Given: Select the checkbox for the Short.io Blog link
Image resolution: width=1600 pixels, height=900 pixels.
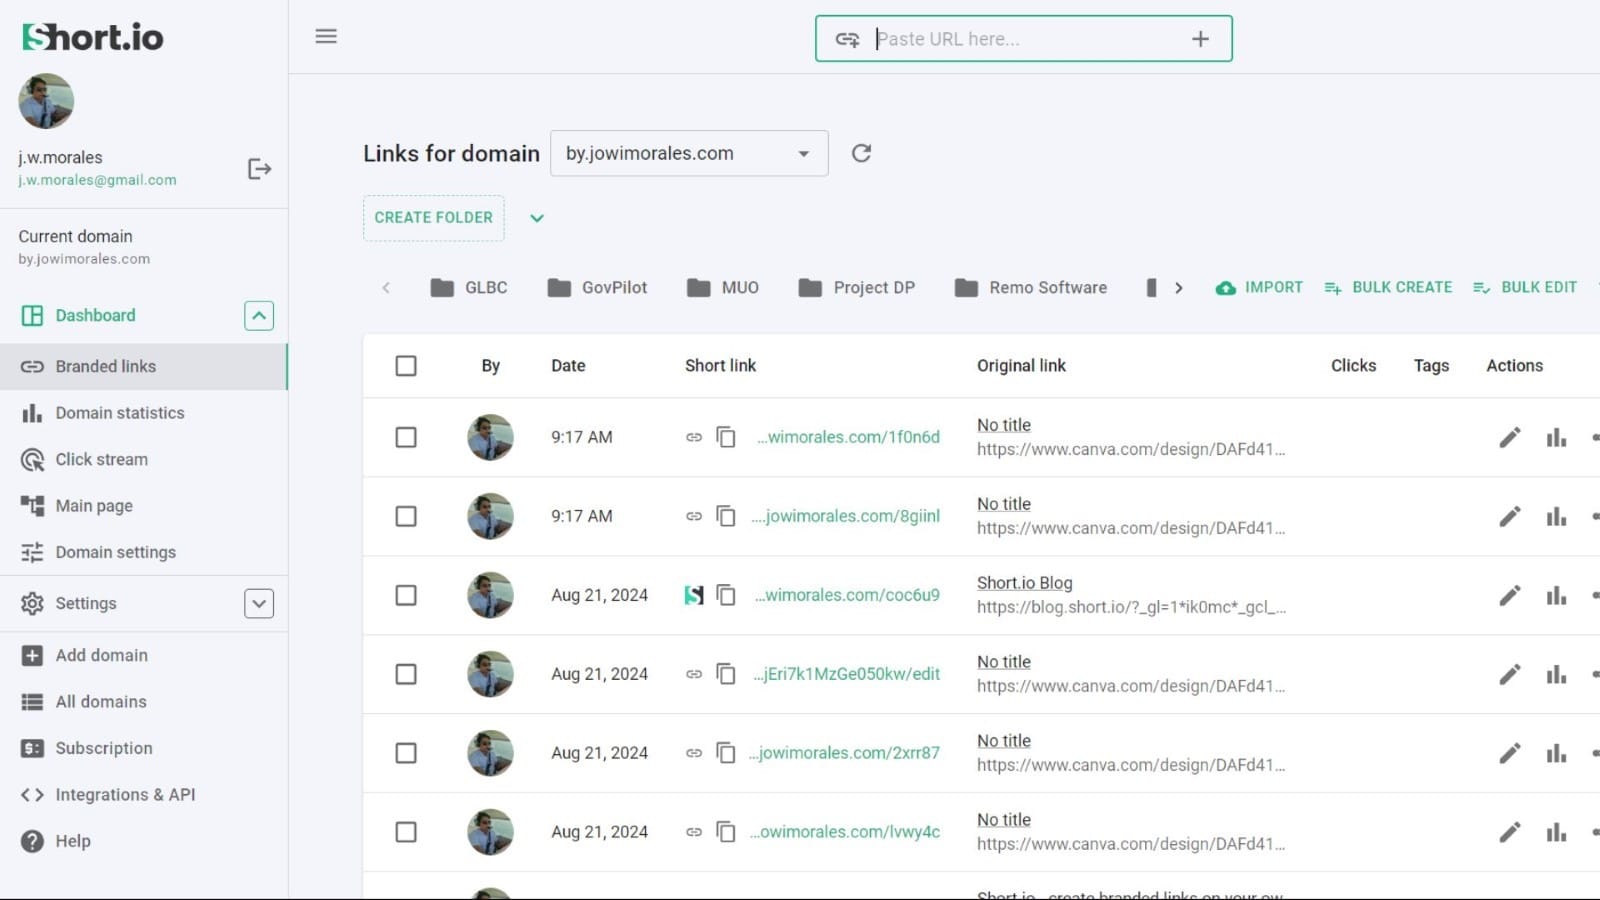Looking at the screenshot, I should pos(406,595).
